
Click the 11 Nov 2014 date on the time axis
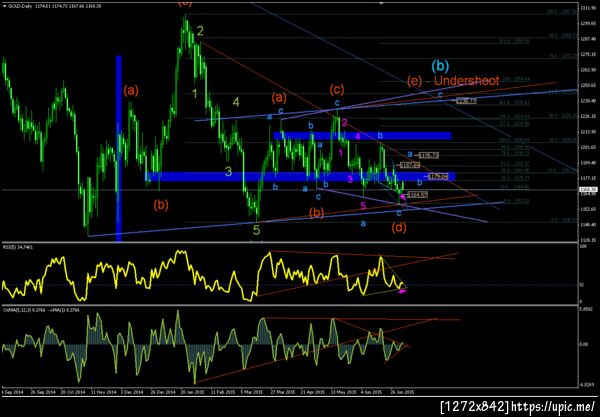coord(103,392)
